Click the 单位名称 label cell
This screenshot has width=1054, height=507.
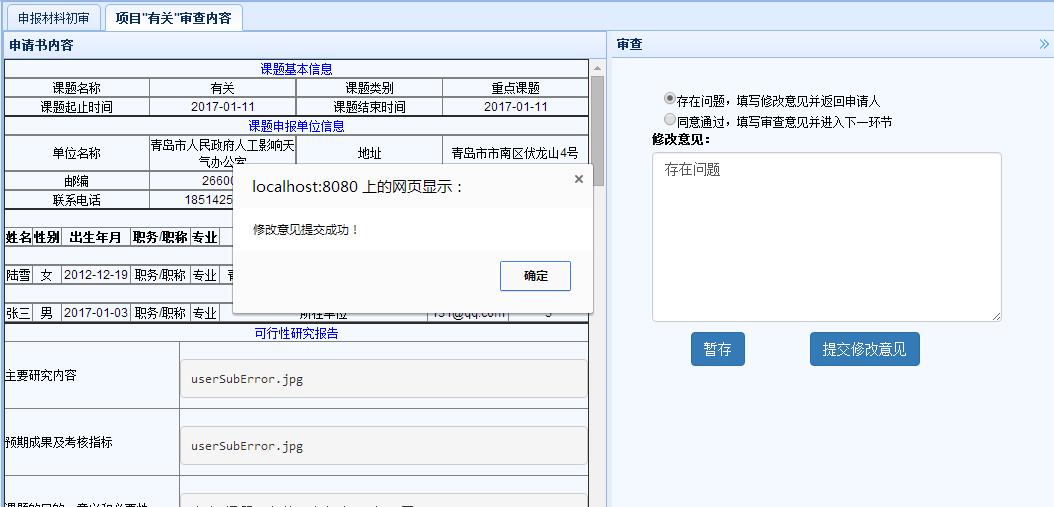[x=77, y=153]
